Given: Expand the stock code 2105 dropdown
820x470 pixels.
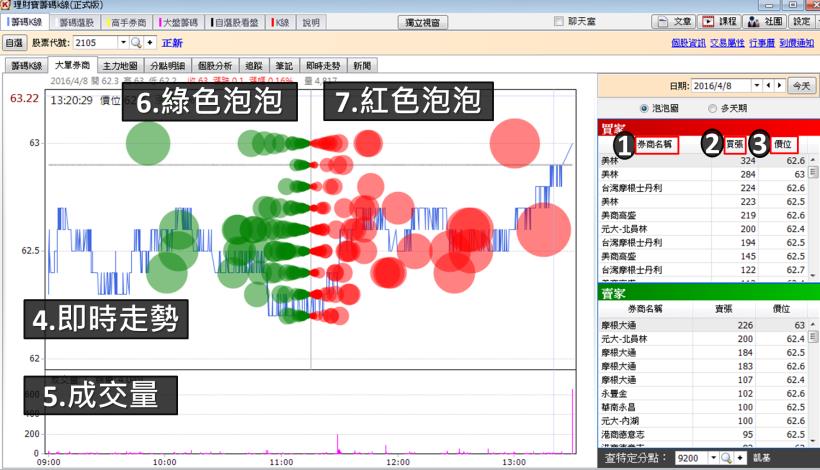Looking at the screenshot, I should click(121, 43).
